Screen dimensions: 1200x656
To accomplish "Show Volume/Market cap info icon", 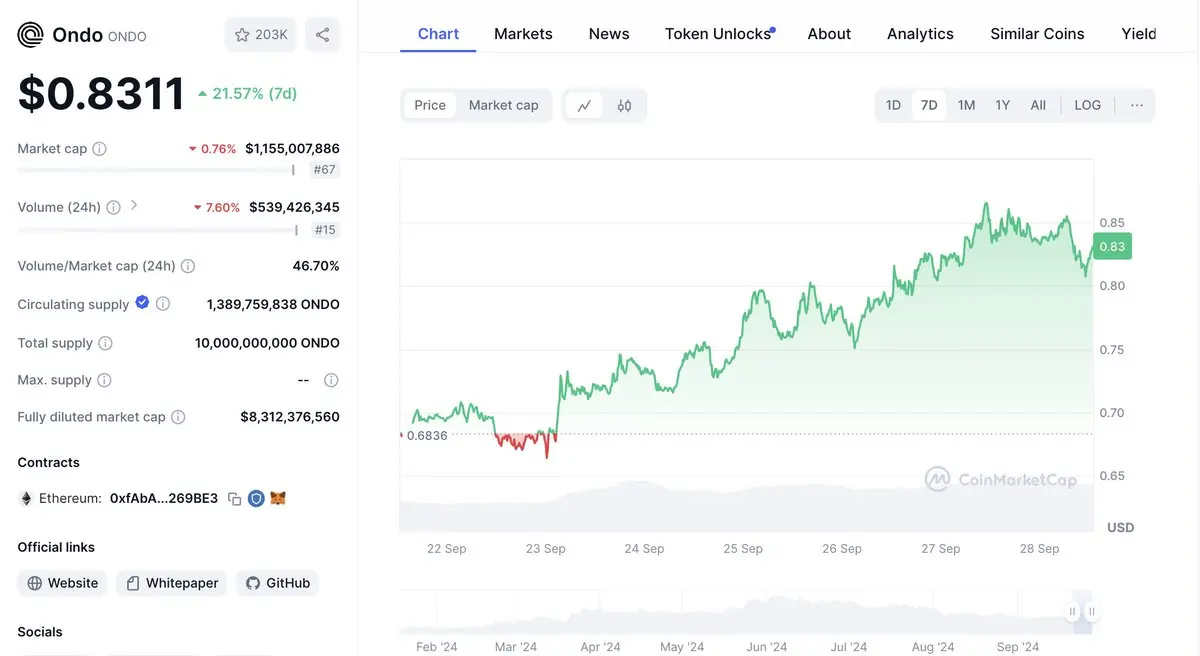I will 188,266.
